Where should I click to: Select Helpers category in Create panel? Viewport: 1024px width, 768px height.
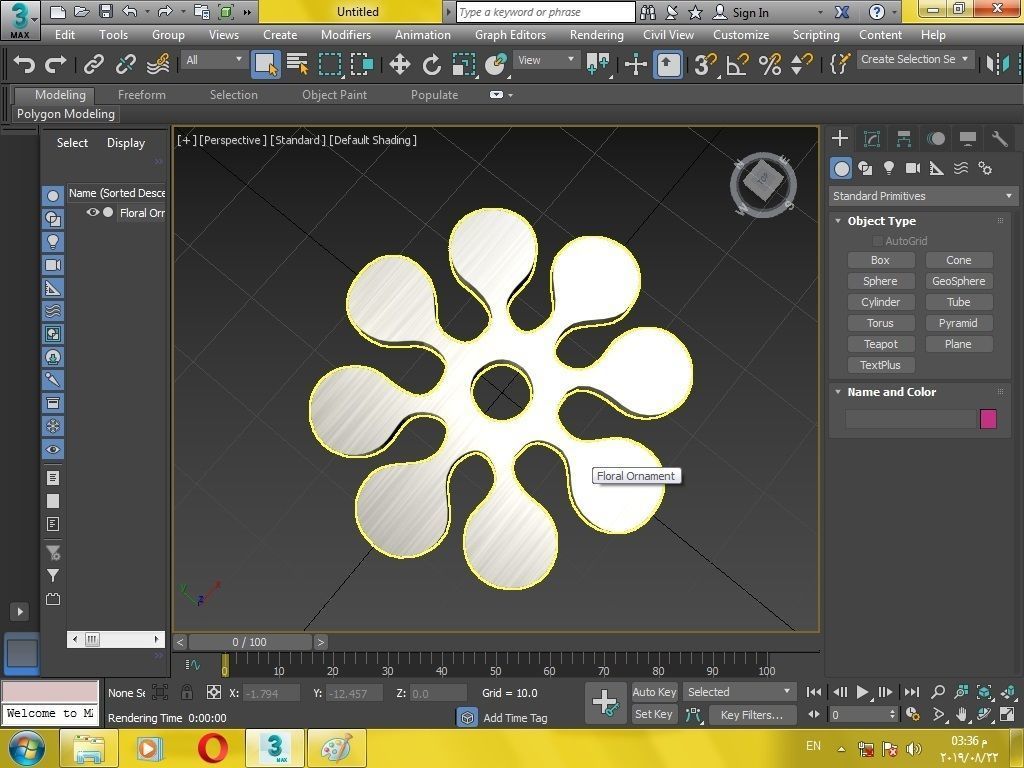[x=936, y=168]
